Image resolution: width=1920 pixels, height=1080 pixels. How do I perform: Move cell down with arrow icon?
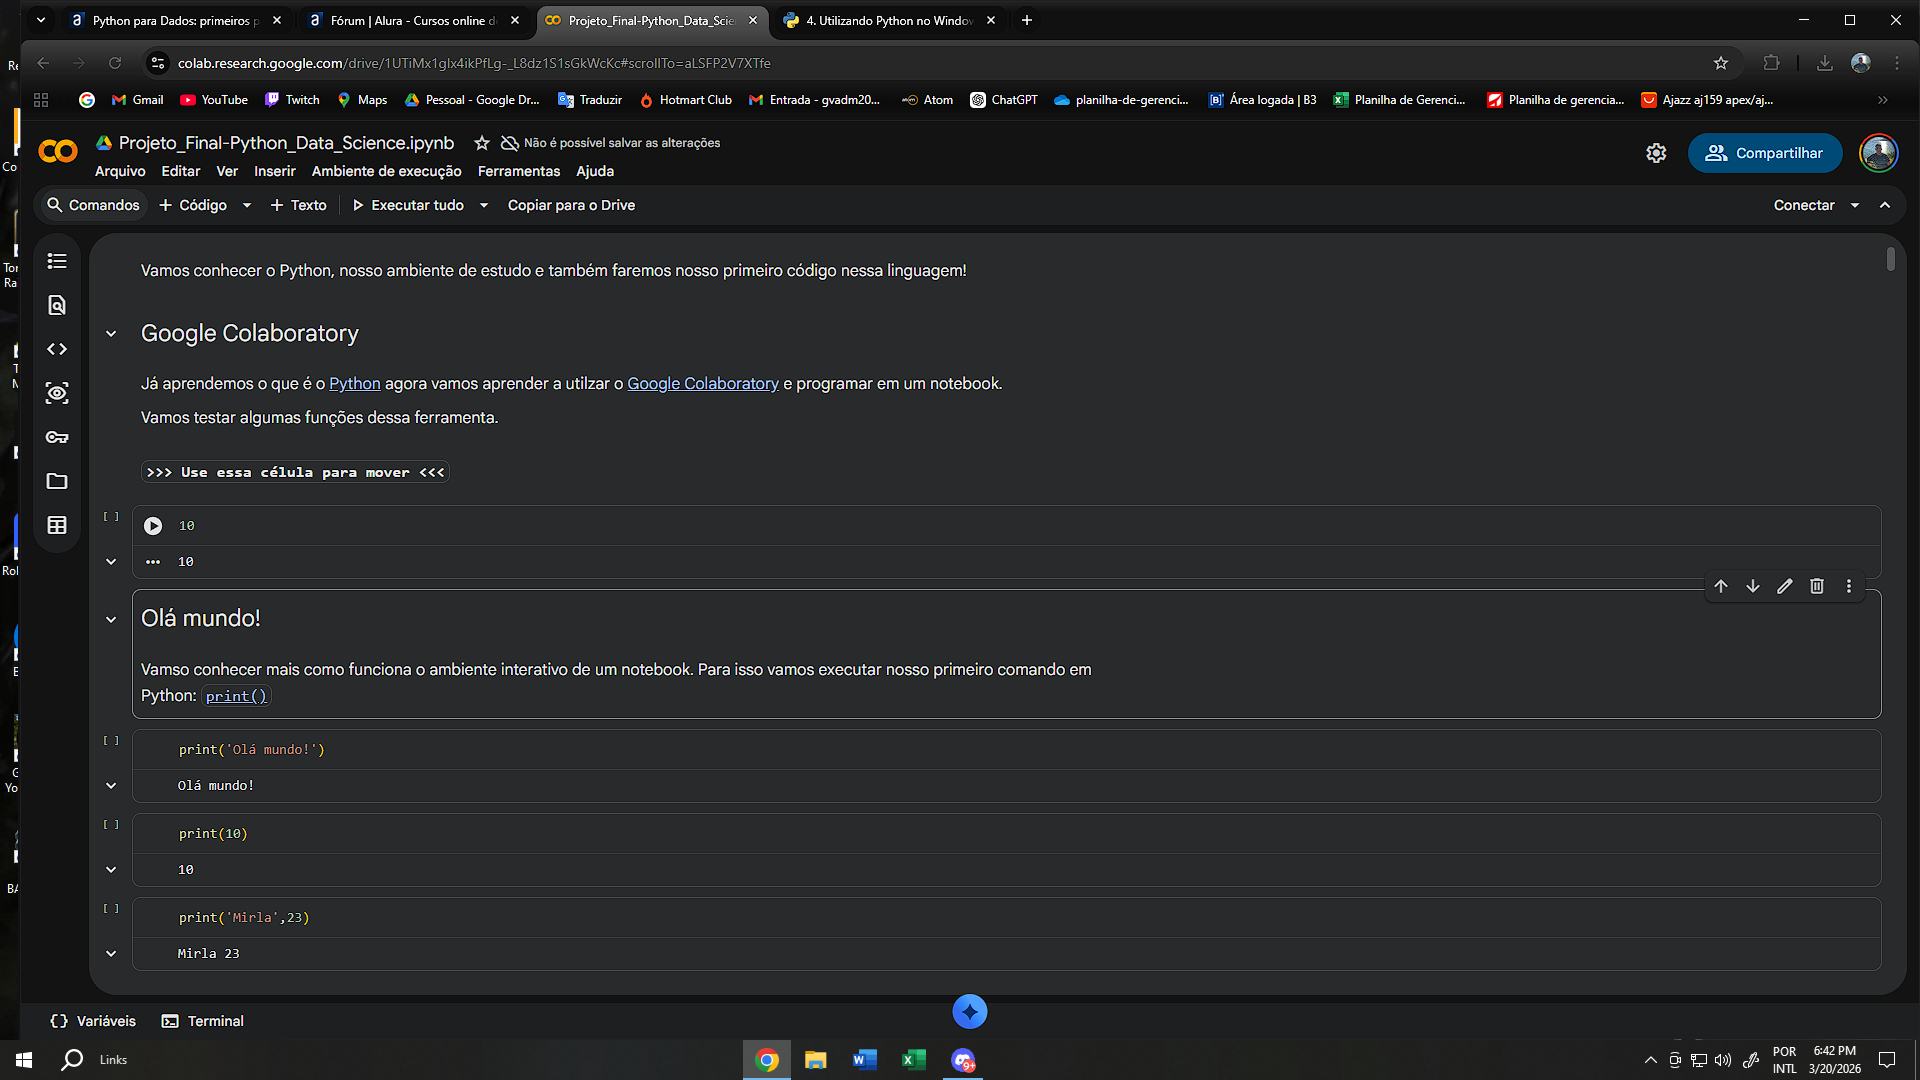(1753, 586)
